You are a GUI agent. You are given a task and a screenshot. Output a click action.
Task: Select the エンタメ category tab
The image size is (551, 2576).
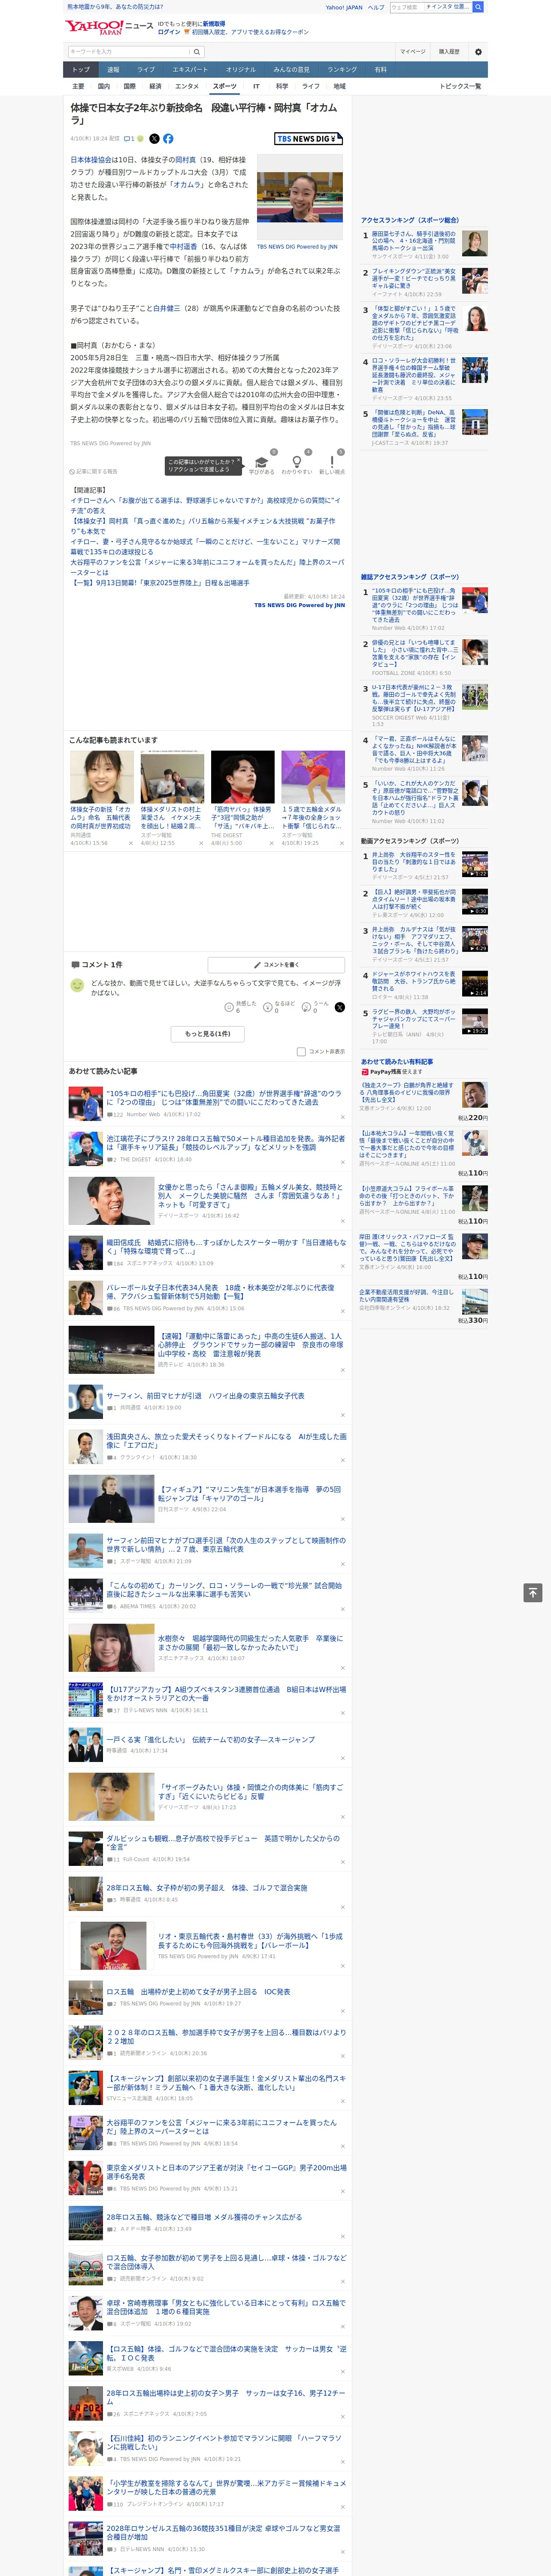187,86
